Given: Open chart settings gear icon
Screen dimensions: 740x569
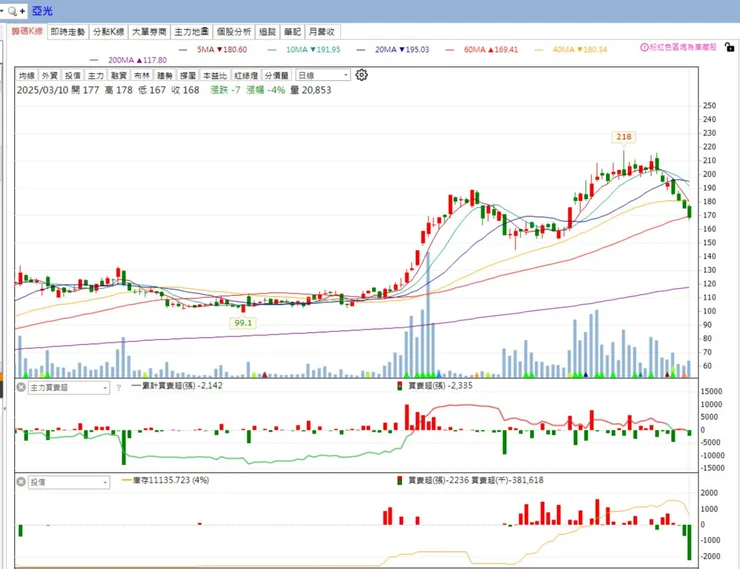Looking at the screenshot, I should pyautogui.click(x=362, y=75).
